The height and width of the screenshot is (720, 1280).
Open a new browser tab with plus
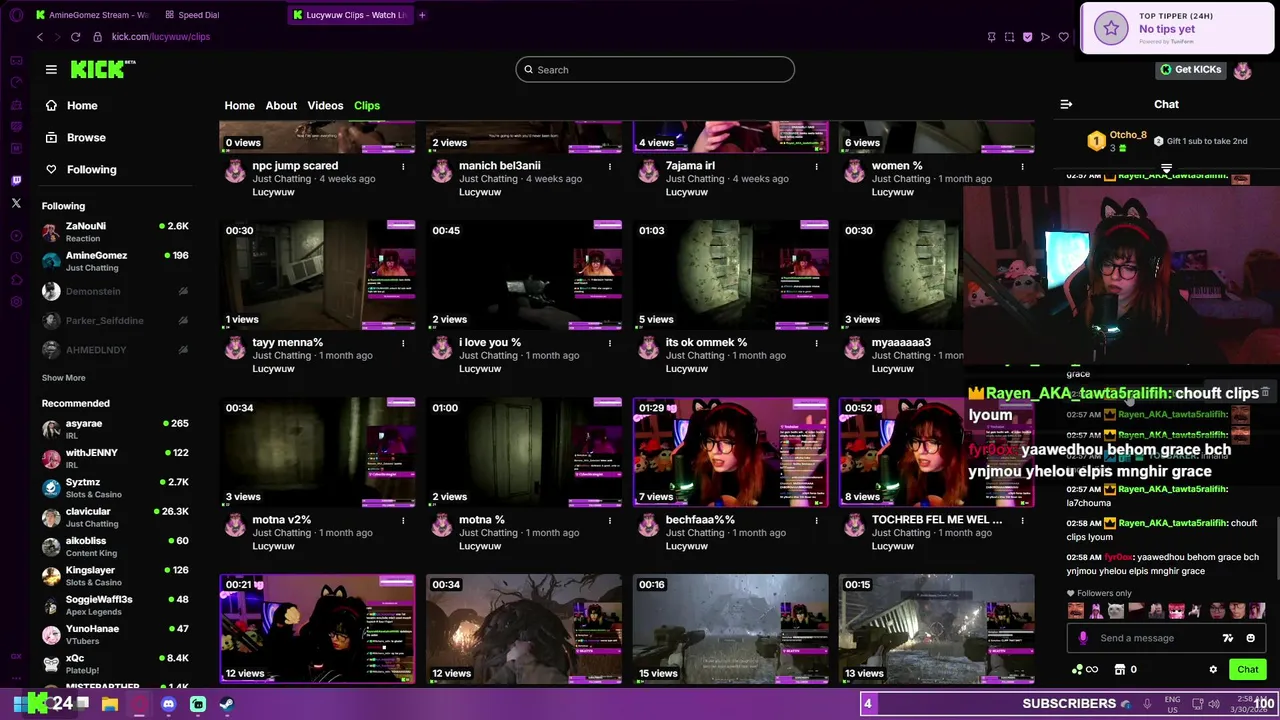(x=422, y=15)
